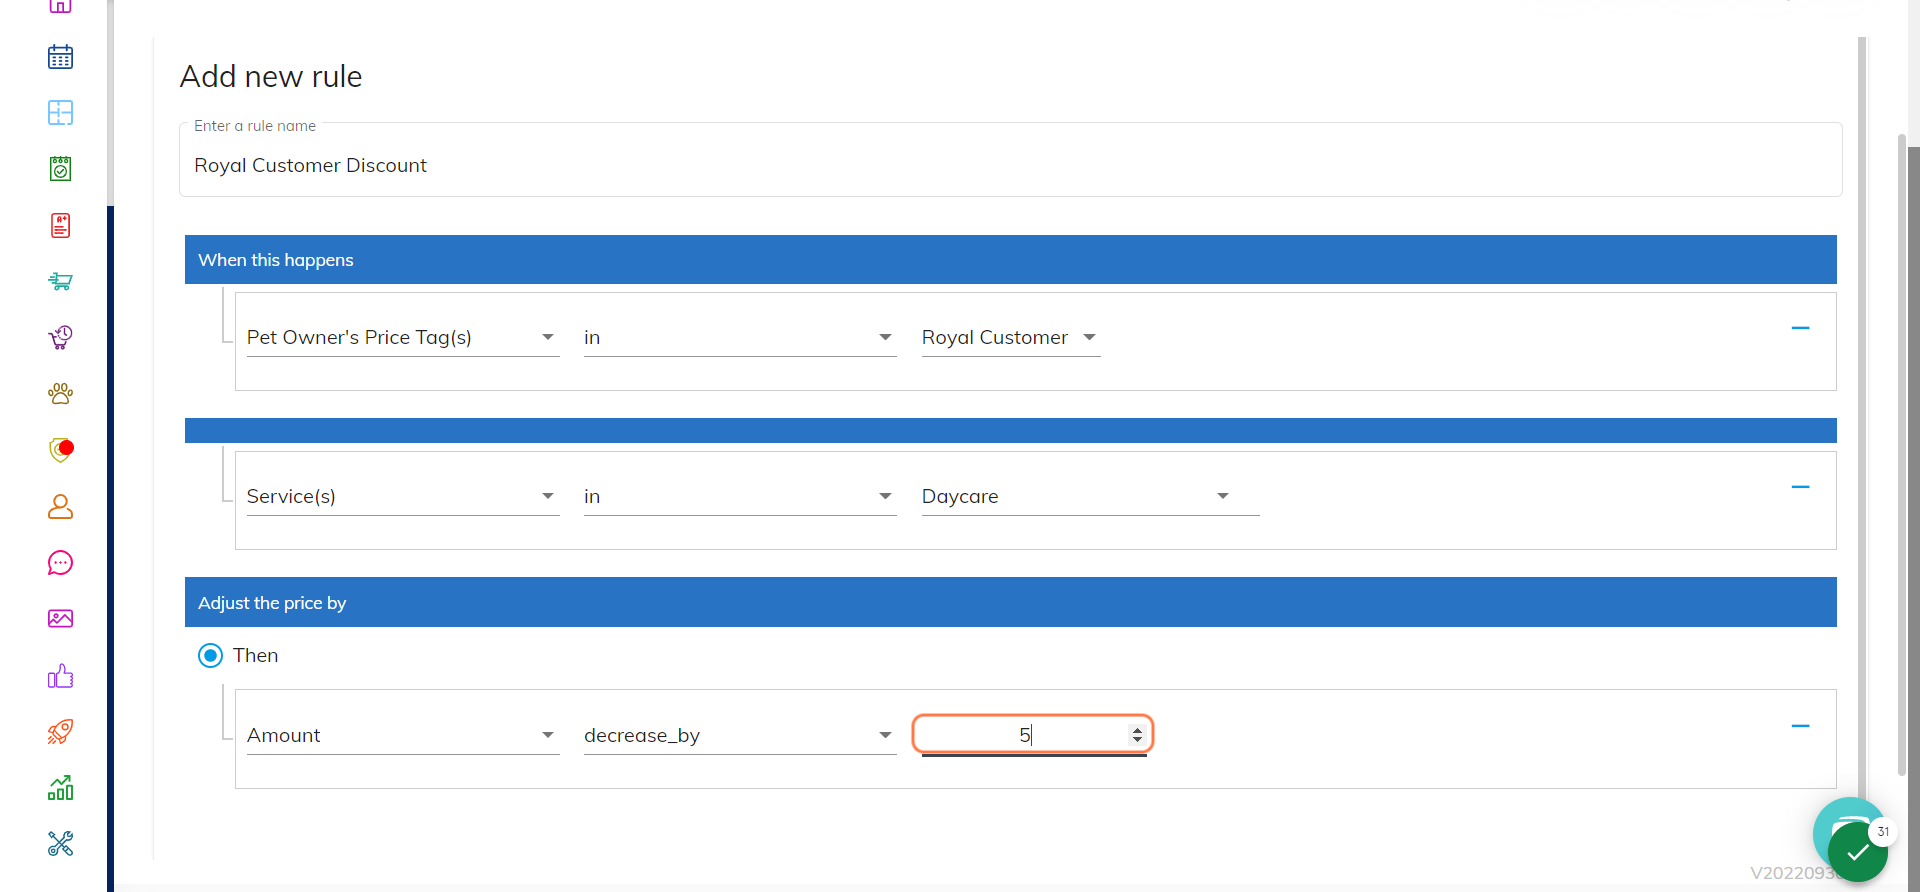Open the light-blue grid layout icon
The width and height of the screenshot is (1920, 892).
pyautogui.click(x=60, y=113)
